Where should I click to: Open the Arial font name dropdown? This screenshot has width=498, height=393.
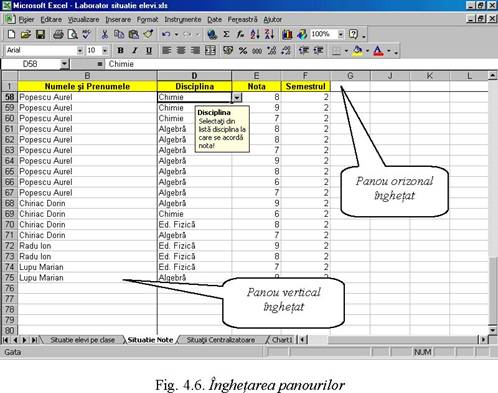[79, 51]
